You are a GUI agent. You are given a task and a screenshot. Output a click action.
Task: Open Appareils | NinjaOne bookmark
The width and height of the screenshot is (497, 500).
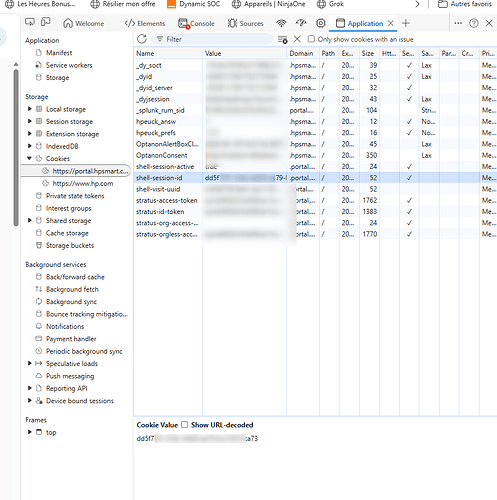[x=269, y=4]
